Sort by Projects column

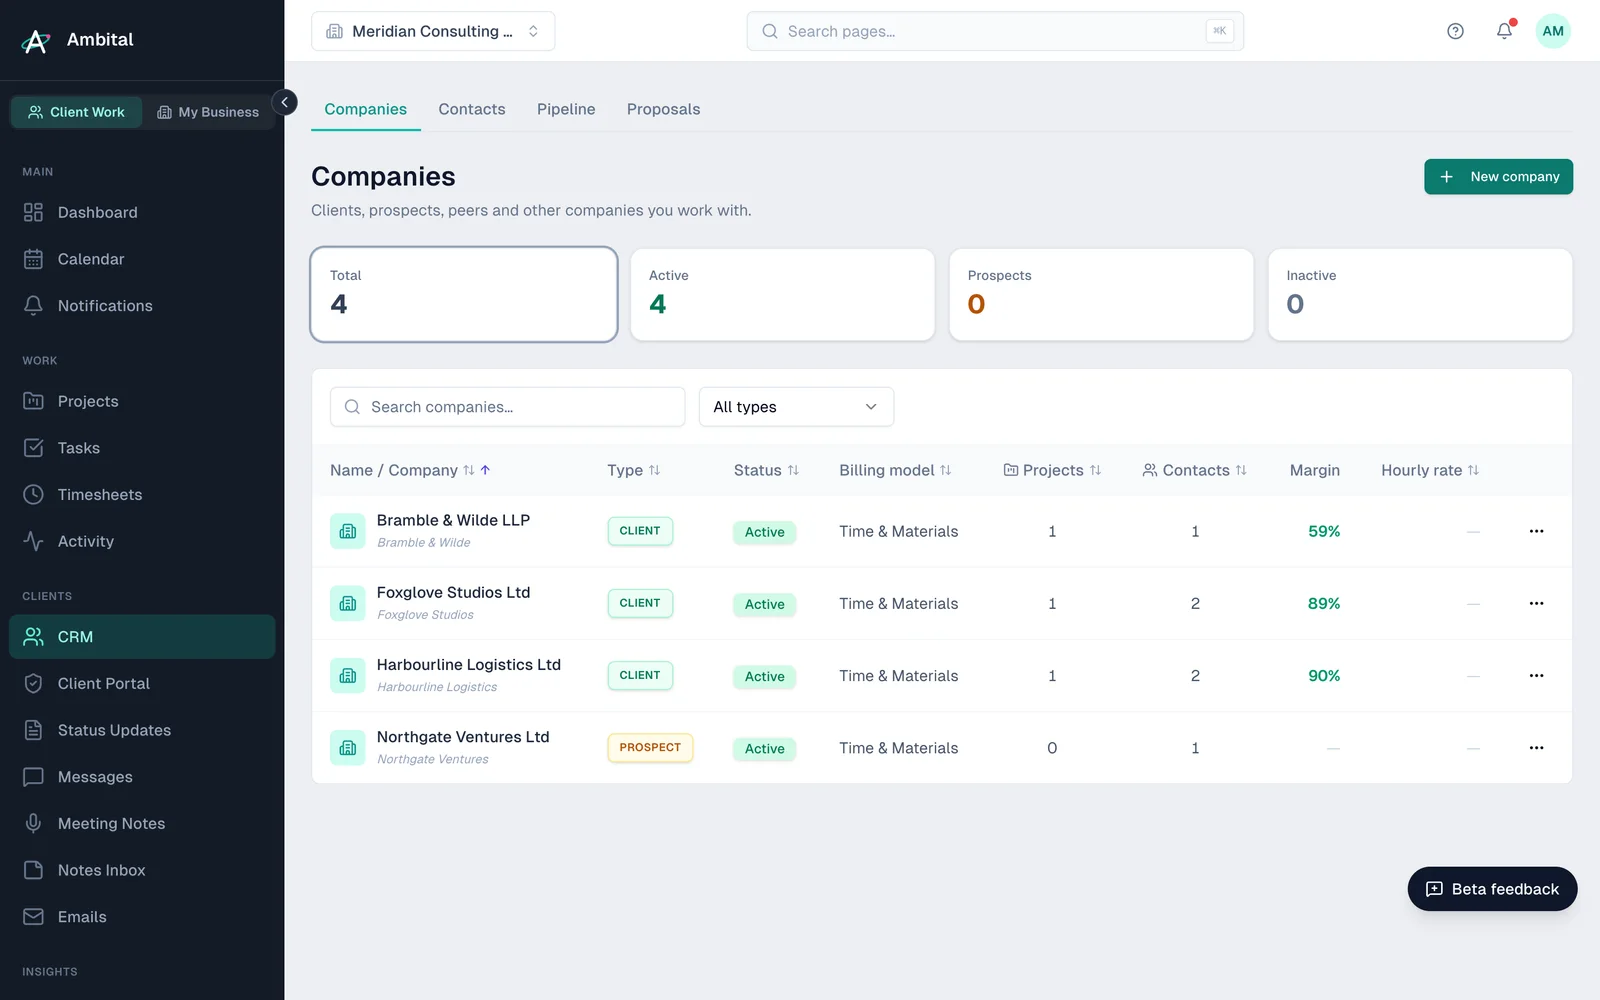point(1052,470)
